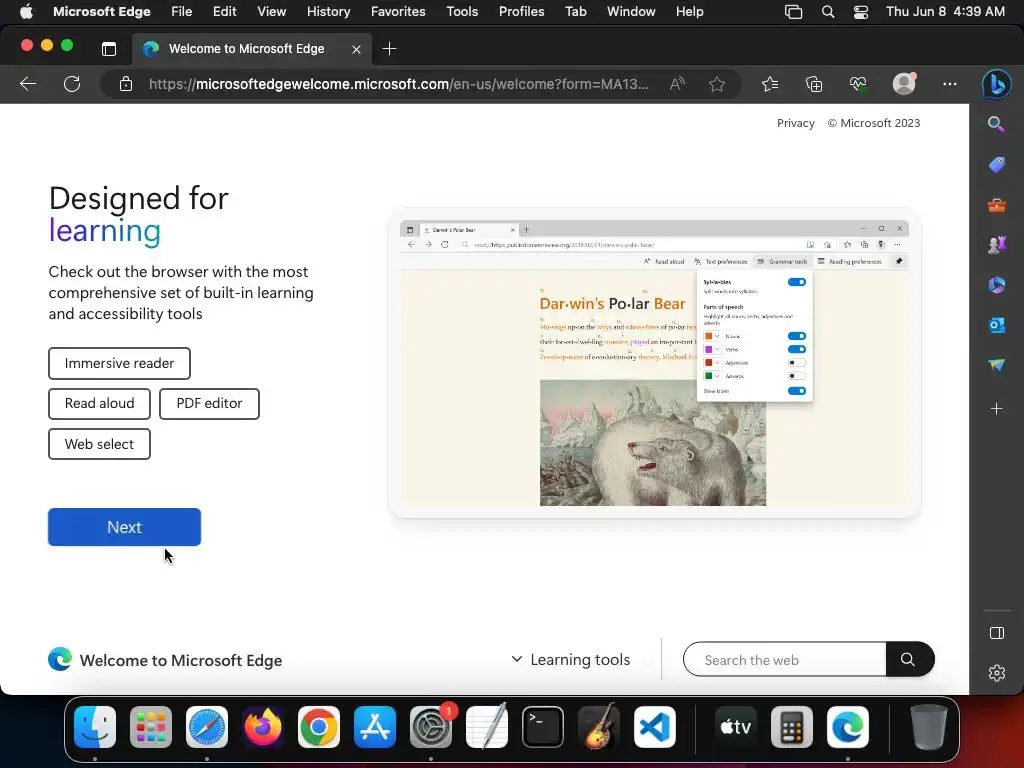The image size is (1024, 768).
Task: Open Google Chrome from the Dock
Action: pos(319,727)
